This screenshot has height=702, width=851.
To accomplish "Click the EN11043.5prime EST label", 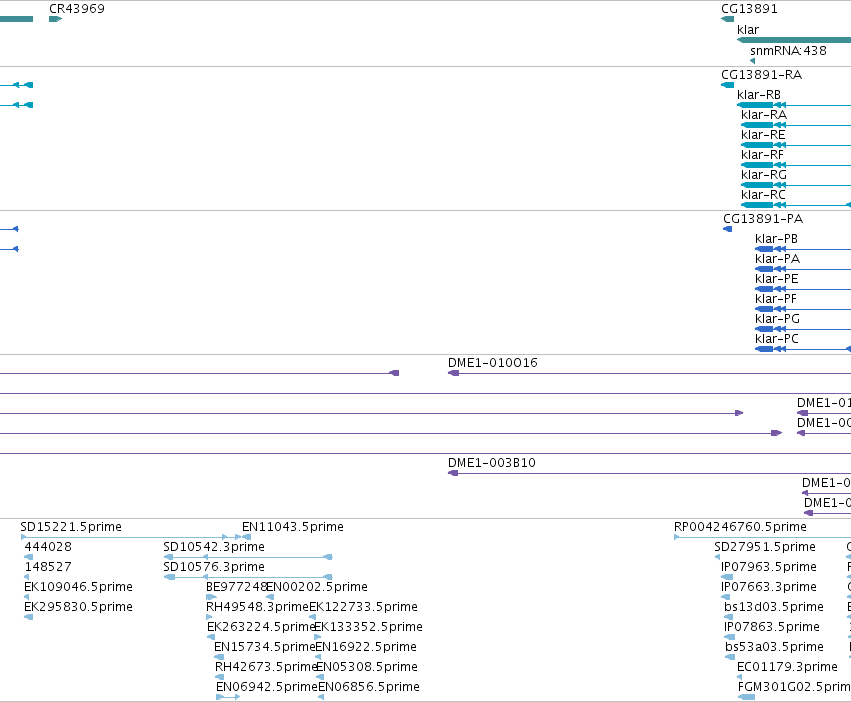I will (293, 527).
